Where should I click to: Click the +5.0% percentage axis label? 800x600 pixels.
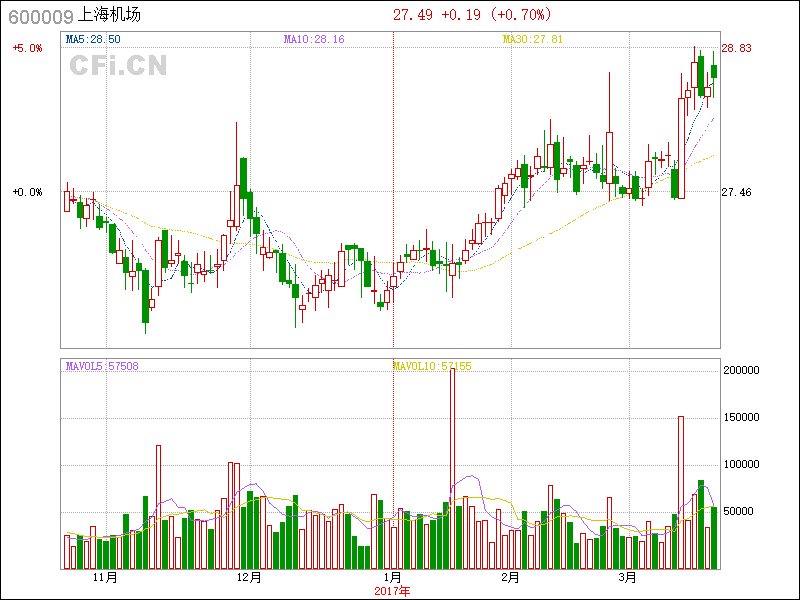28,48
